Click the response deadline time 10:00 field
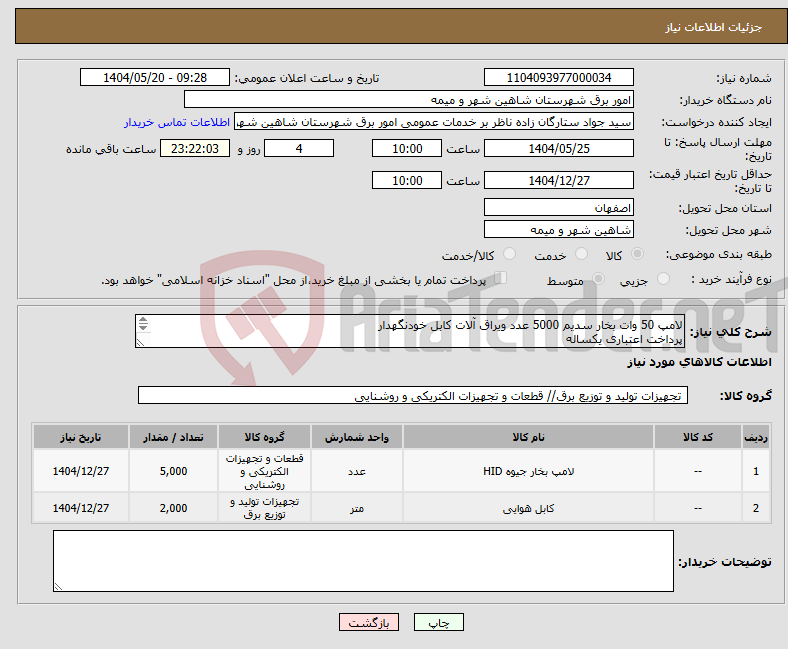Screen dimensions: 788x649 [407, 149]
